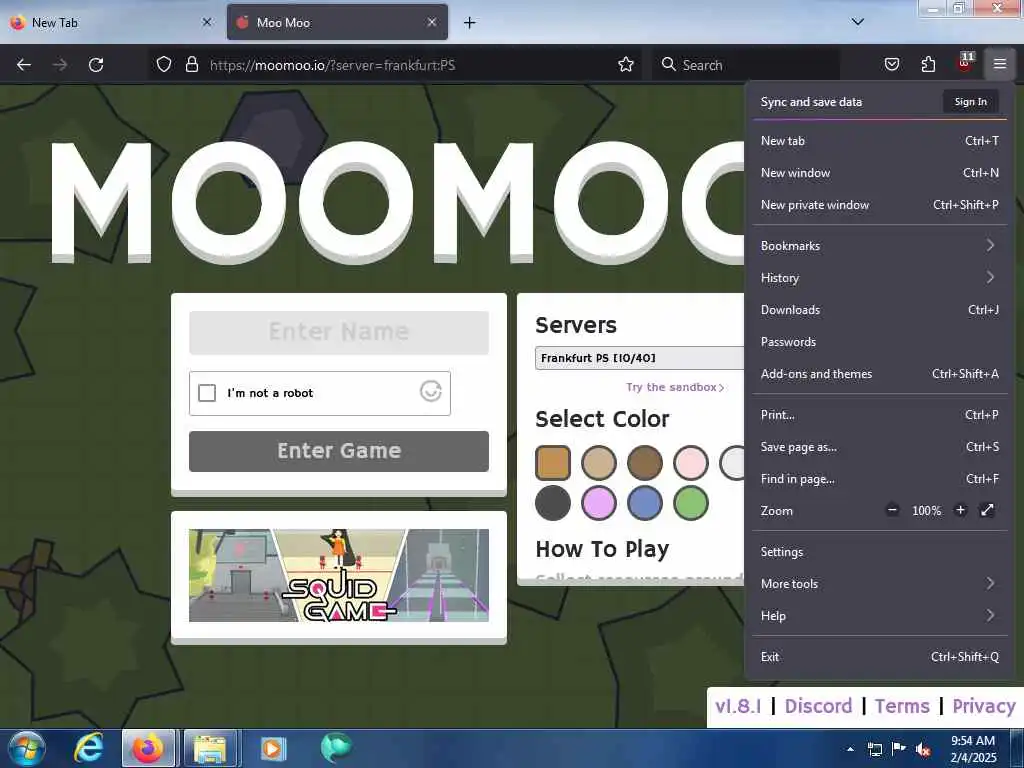Launch Internet Explorer from the taskbar
The image size is (1024, 768).
[x=88, y=748]
